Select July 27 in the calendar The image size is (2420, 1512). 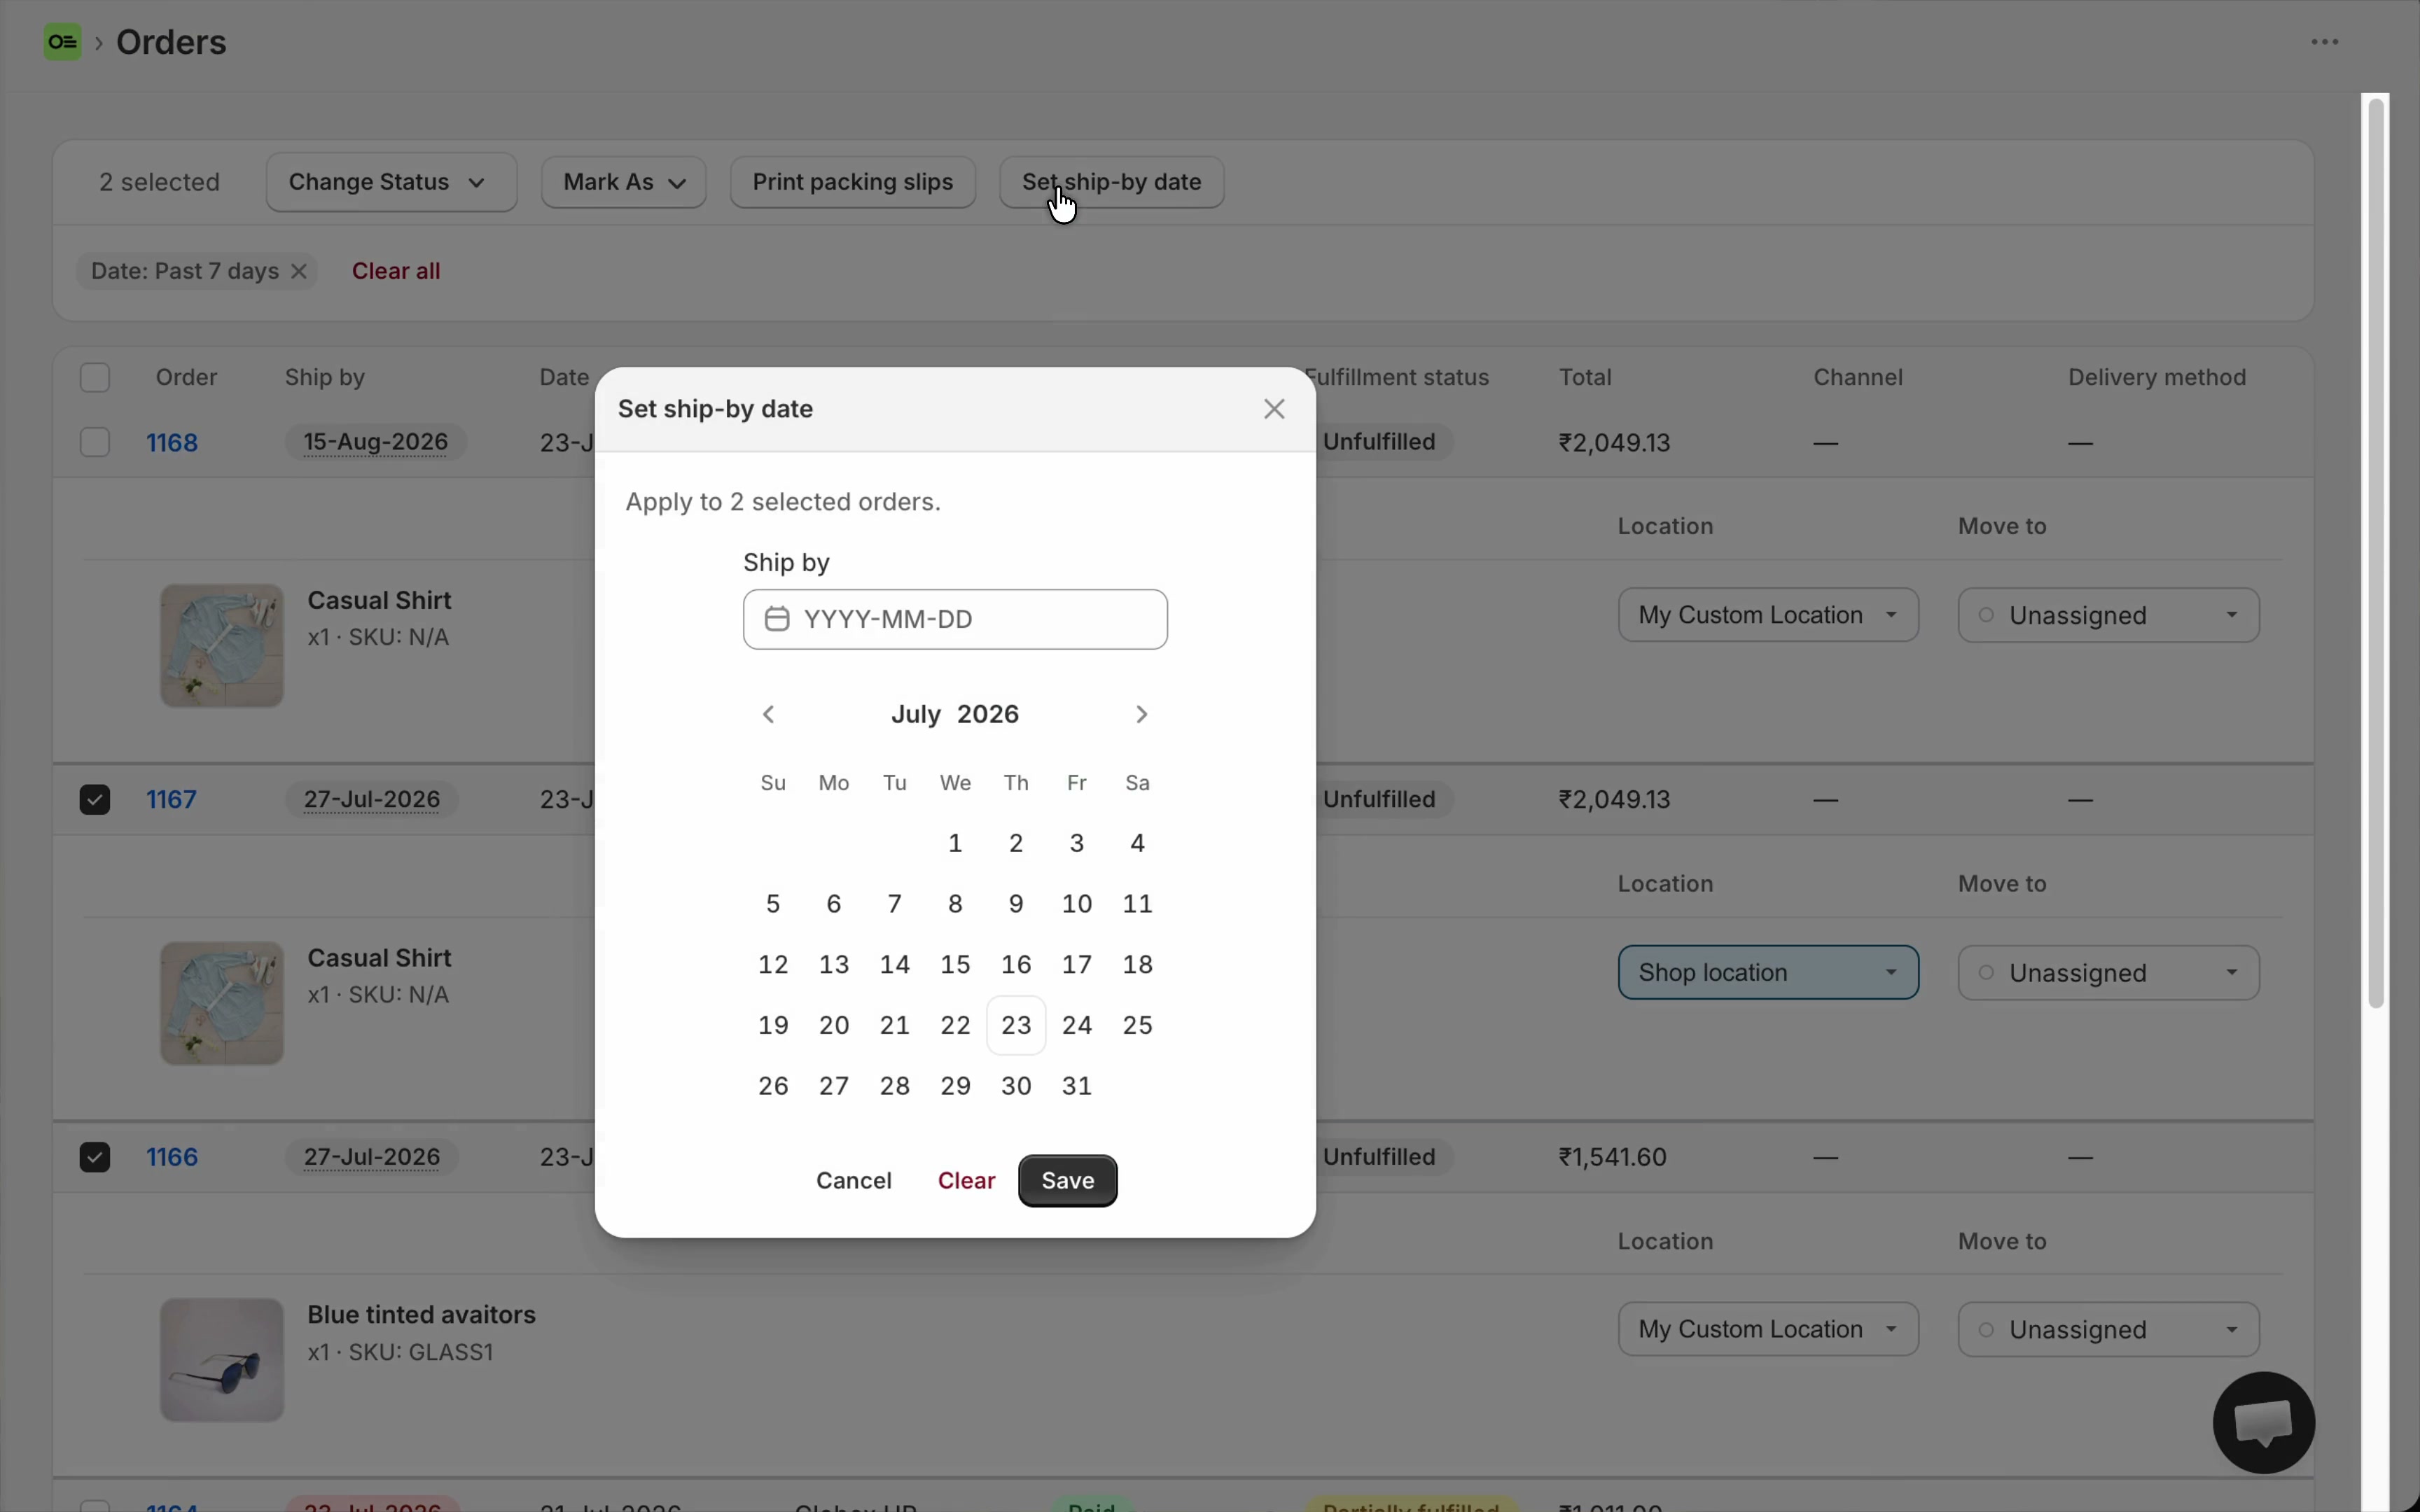(x=834, y=1085)
